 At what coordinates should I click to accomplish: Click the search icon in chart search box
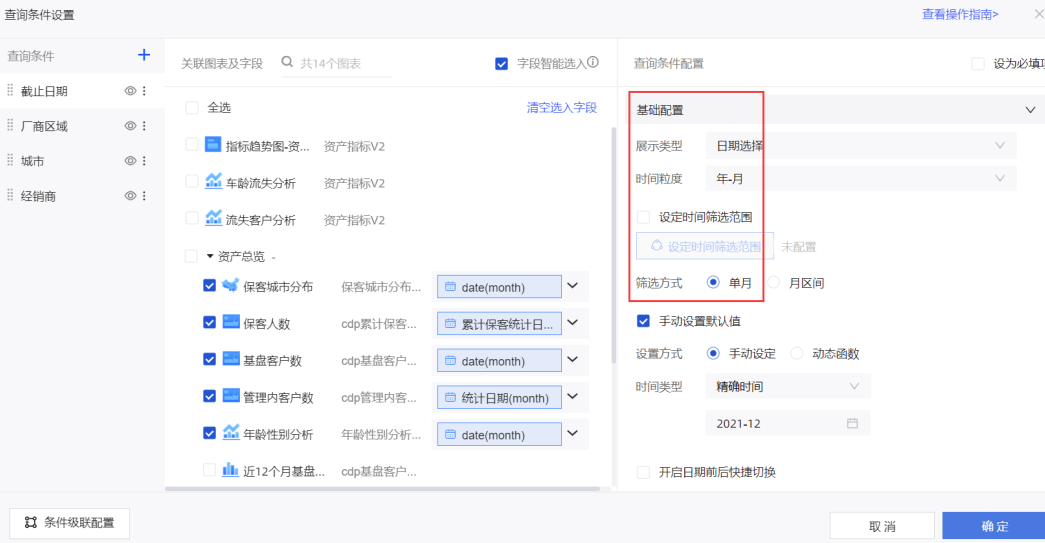click(288, 63)
